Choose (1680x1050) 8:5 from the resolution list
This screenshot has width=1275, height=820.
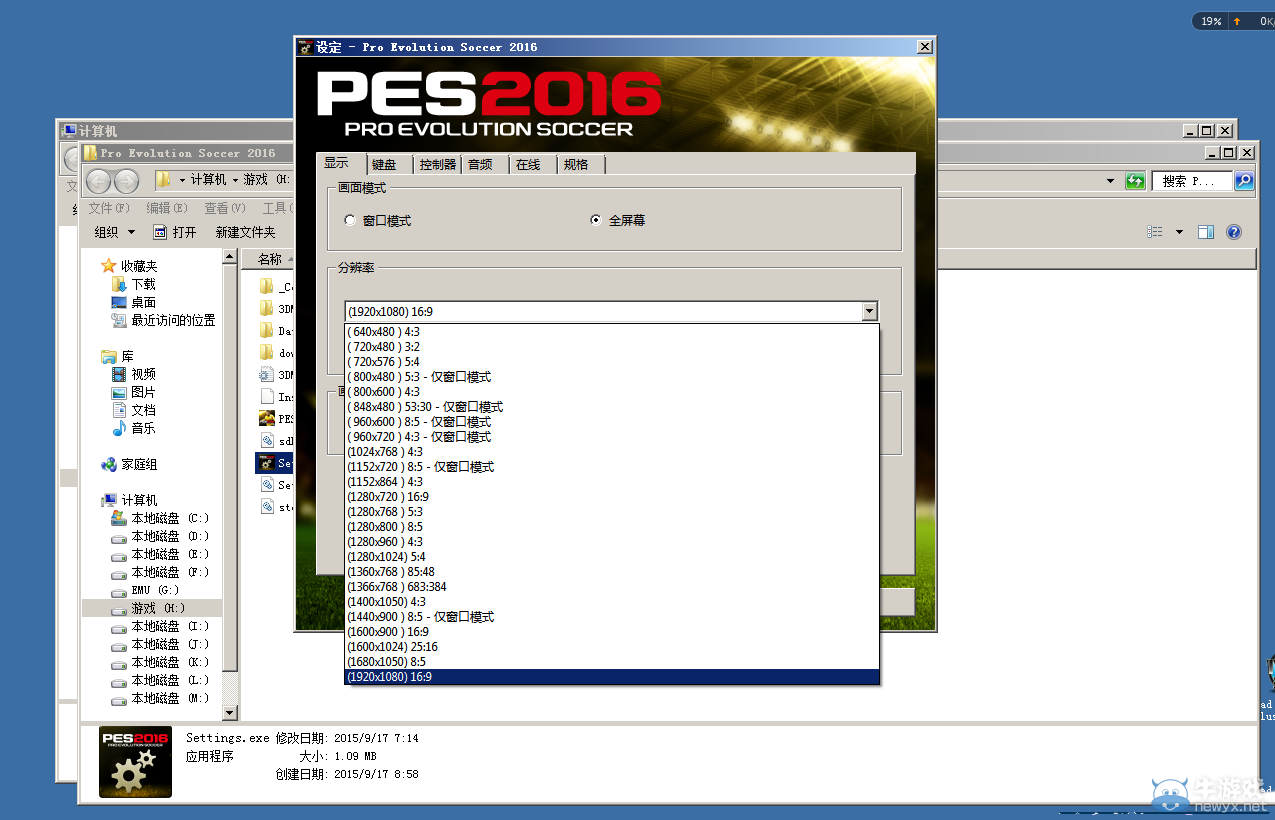[611, 662]
